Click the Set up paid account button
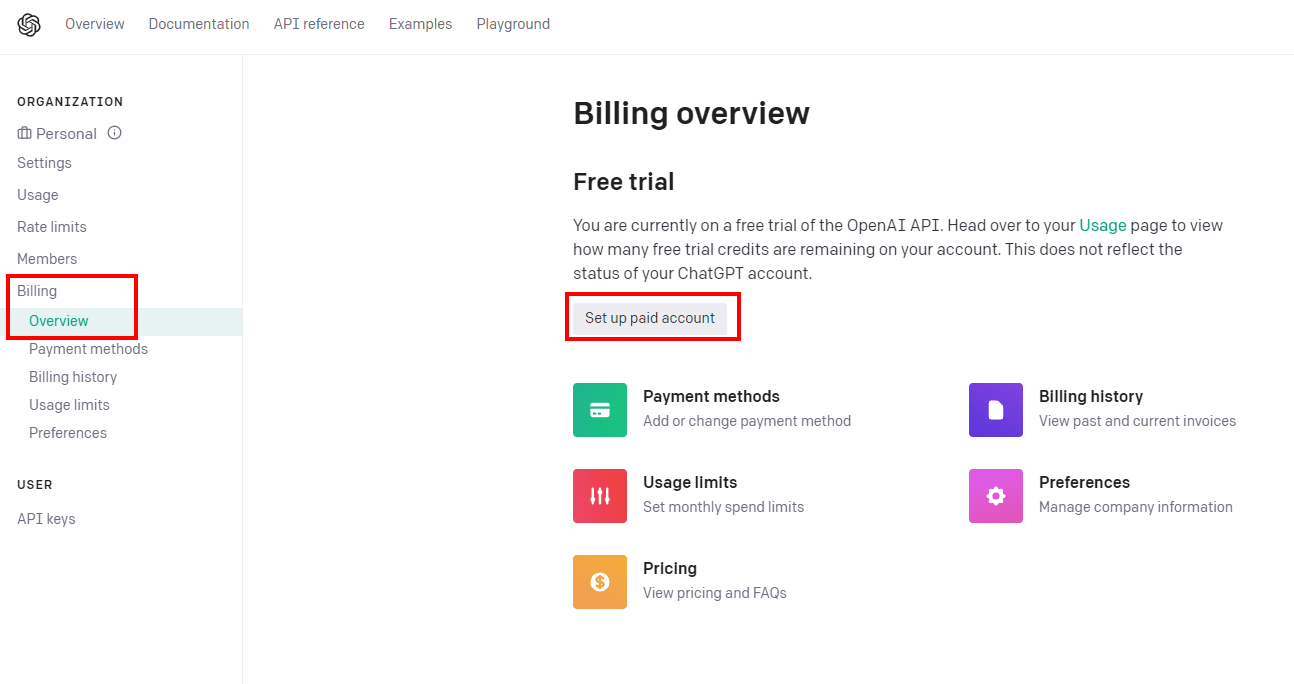 [x=650, y=318]
